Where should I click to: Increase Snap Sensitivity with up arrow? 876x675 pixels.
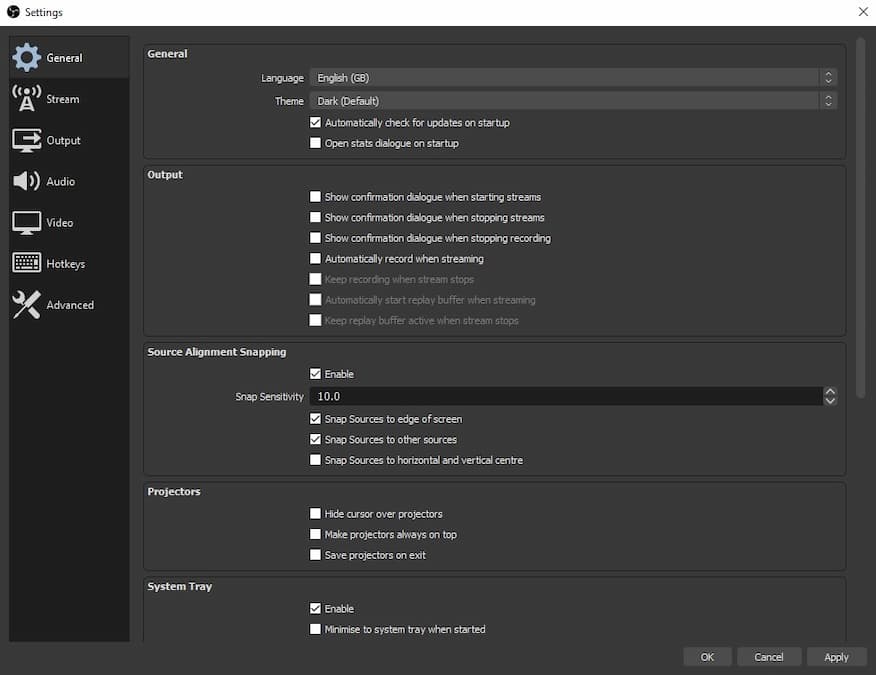pyautogui.click(x=830, y=392)
